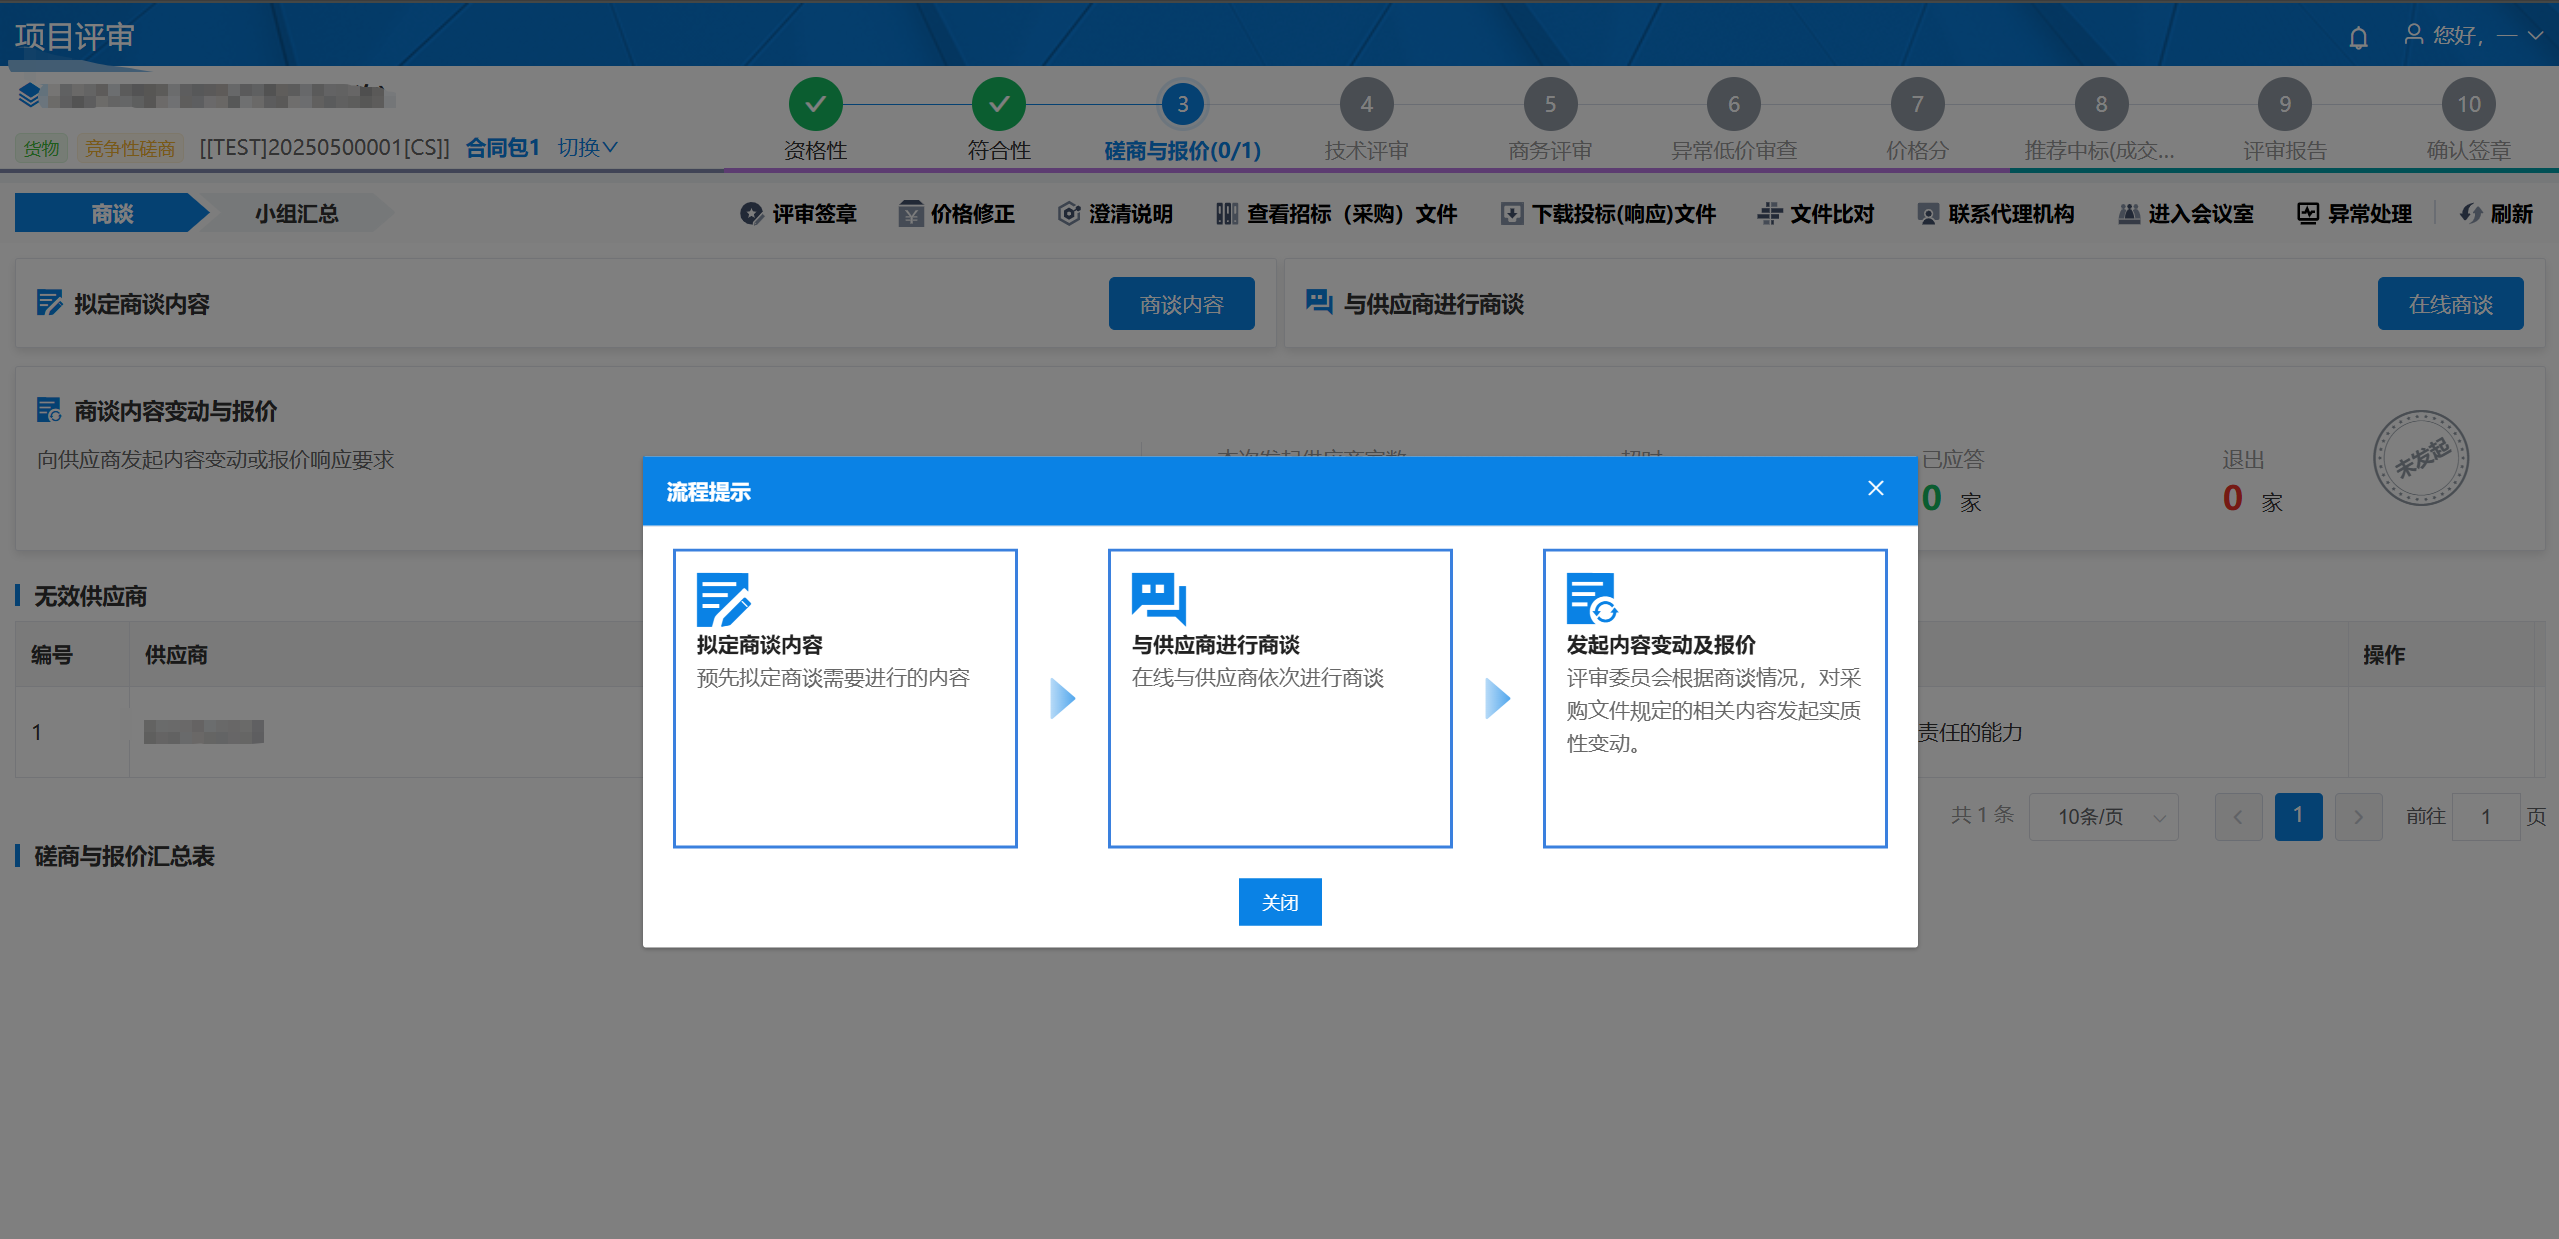Click the 拟定商谈内容 pencil-document icon

pos(49,303)
